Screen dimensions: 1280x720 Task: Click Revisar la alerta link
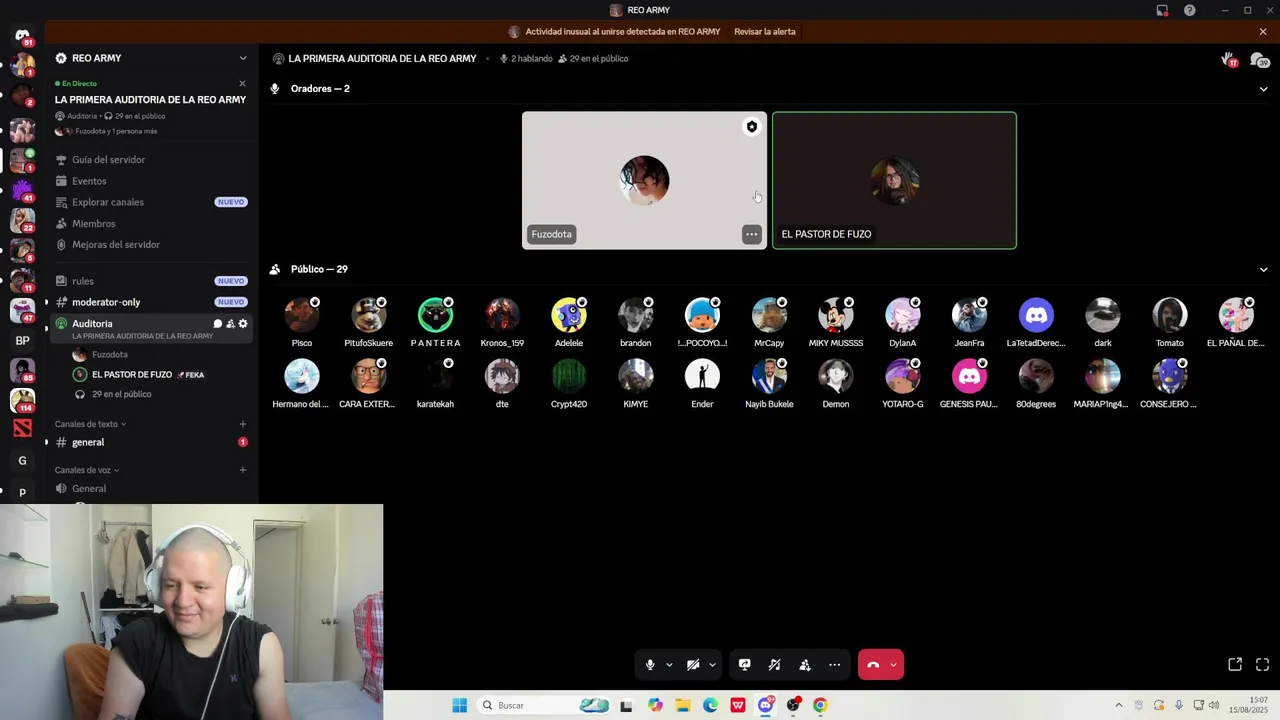click(x=765, y=32)
